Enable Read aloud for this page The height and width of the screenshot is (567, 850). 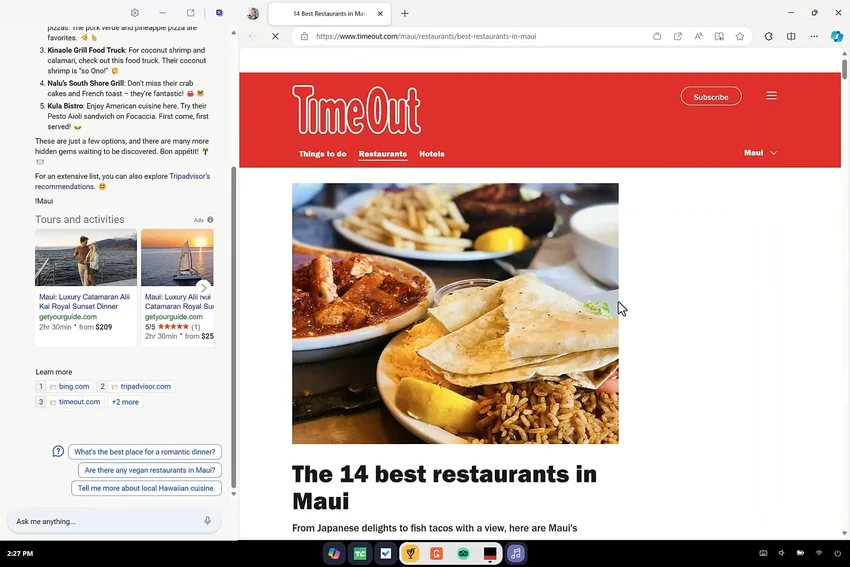pos(698,36)
